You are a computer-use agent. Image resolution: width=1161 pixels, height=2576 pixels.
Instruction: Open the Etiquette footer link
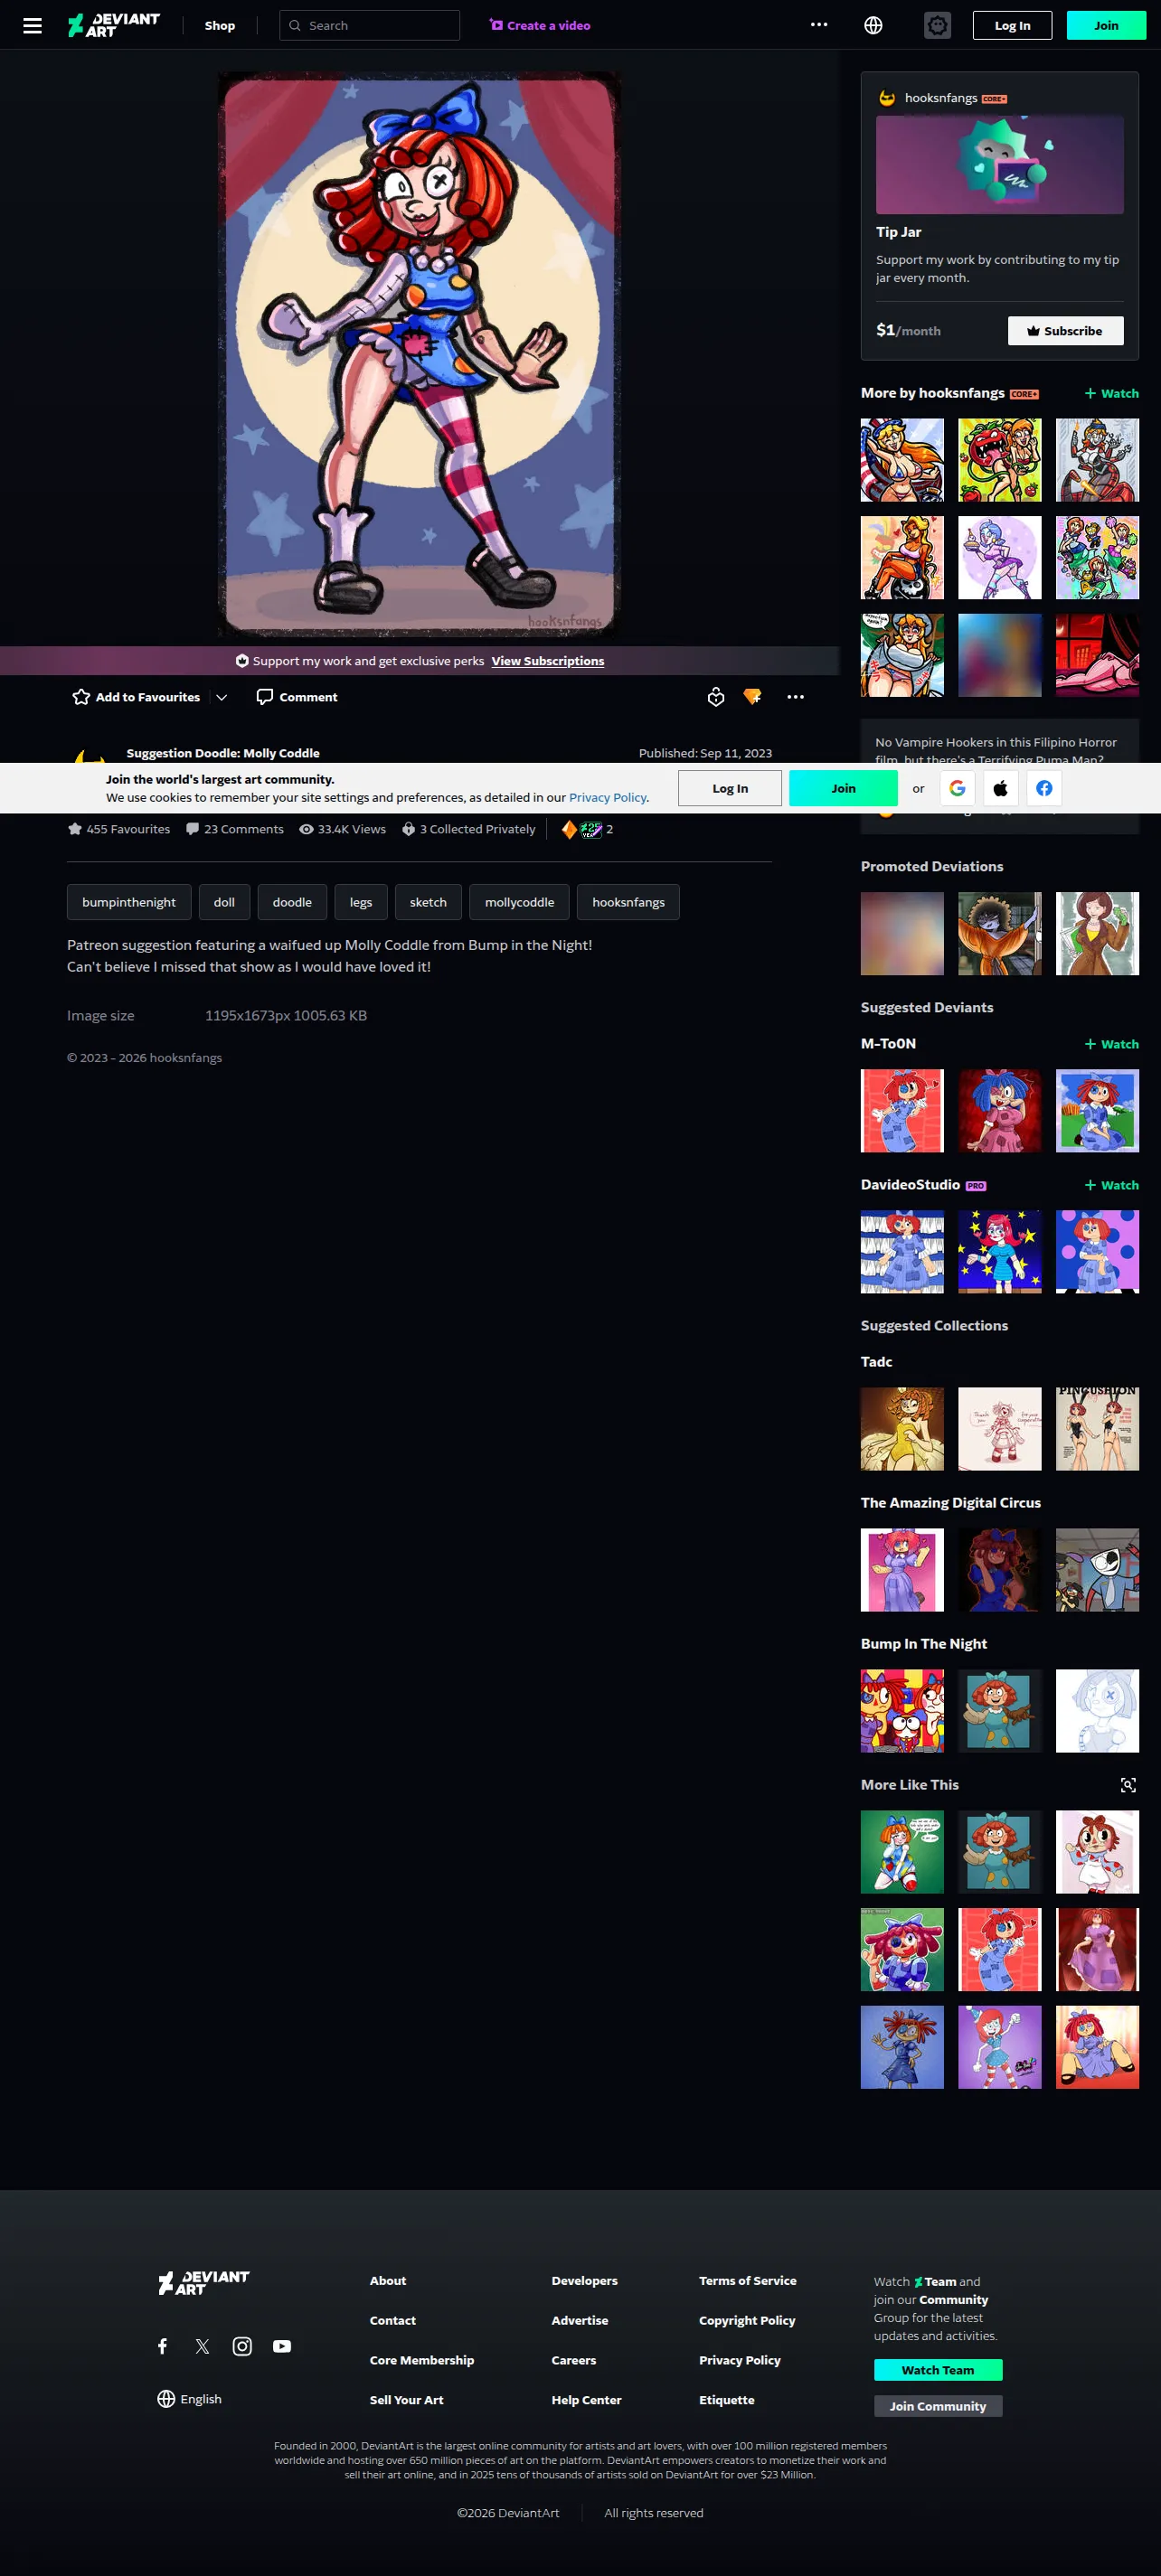point(726,2400)
